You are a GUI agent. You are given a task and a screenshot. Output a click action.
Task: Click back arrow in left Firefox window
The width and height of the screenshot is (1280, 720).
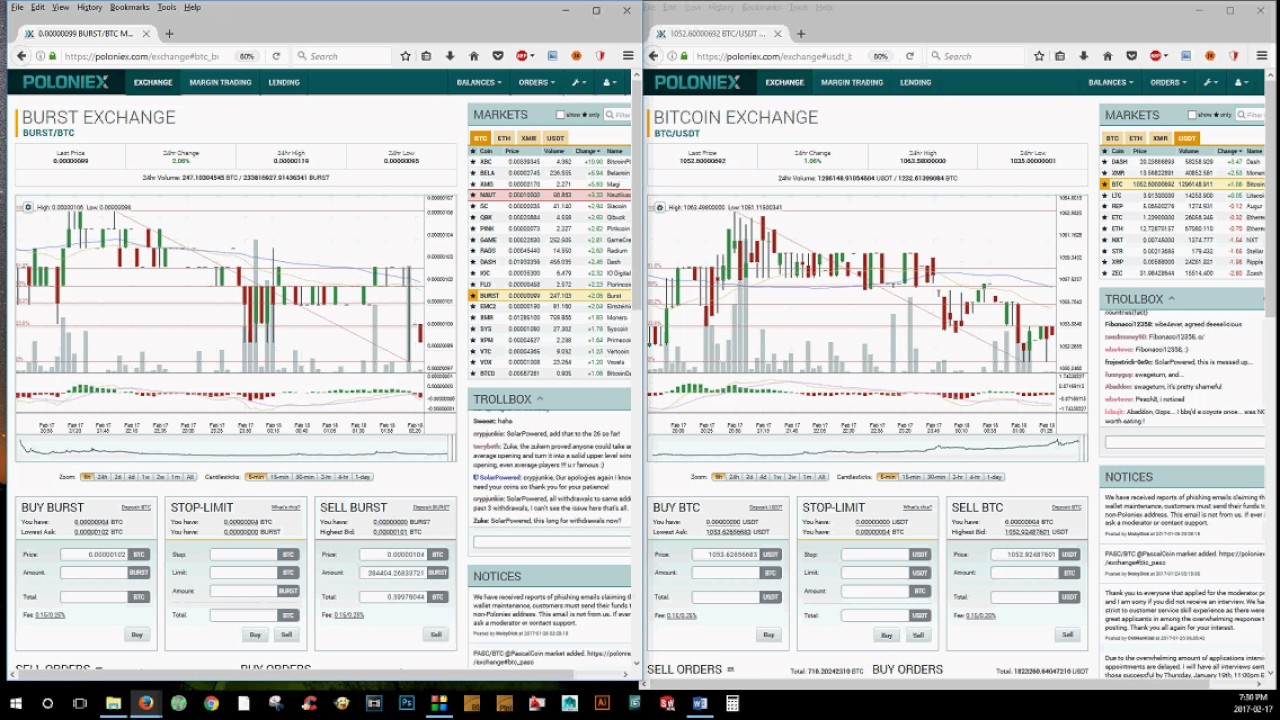22,56
